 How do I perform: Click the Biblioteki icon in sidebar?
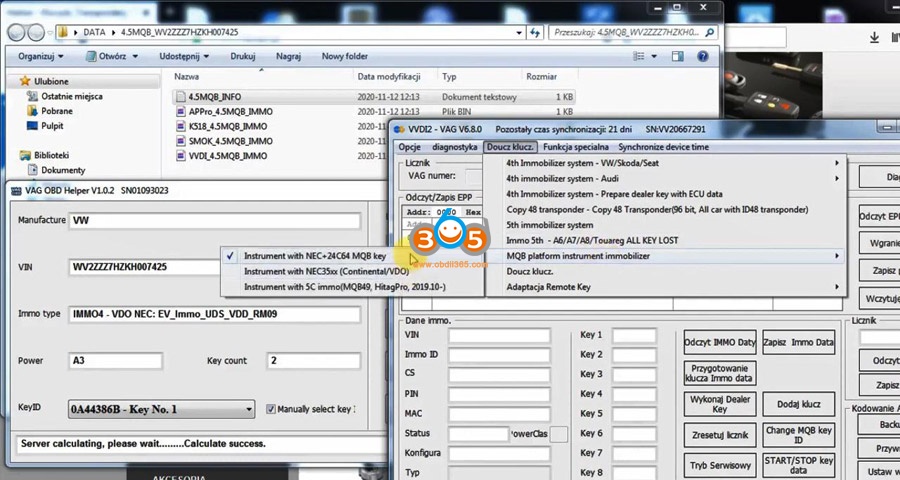click(x=25, y=155)
